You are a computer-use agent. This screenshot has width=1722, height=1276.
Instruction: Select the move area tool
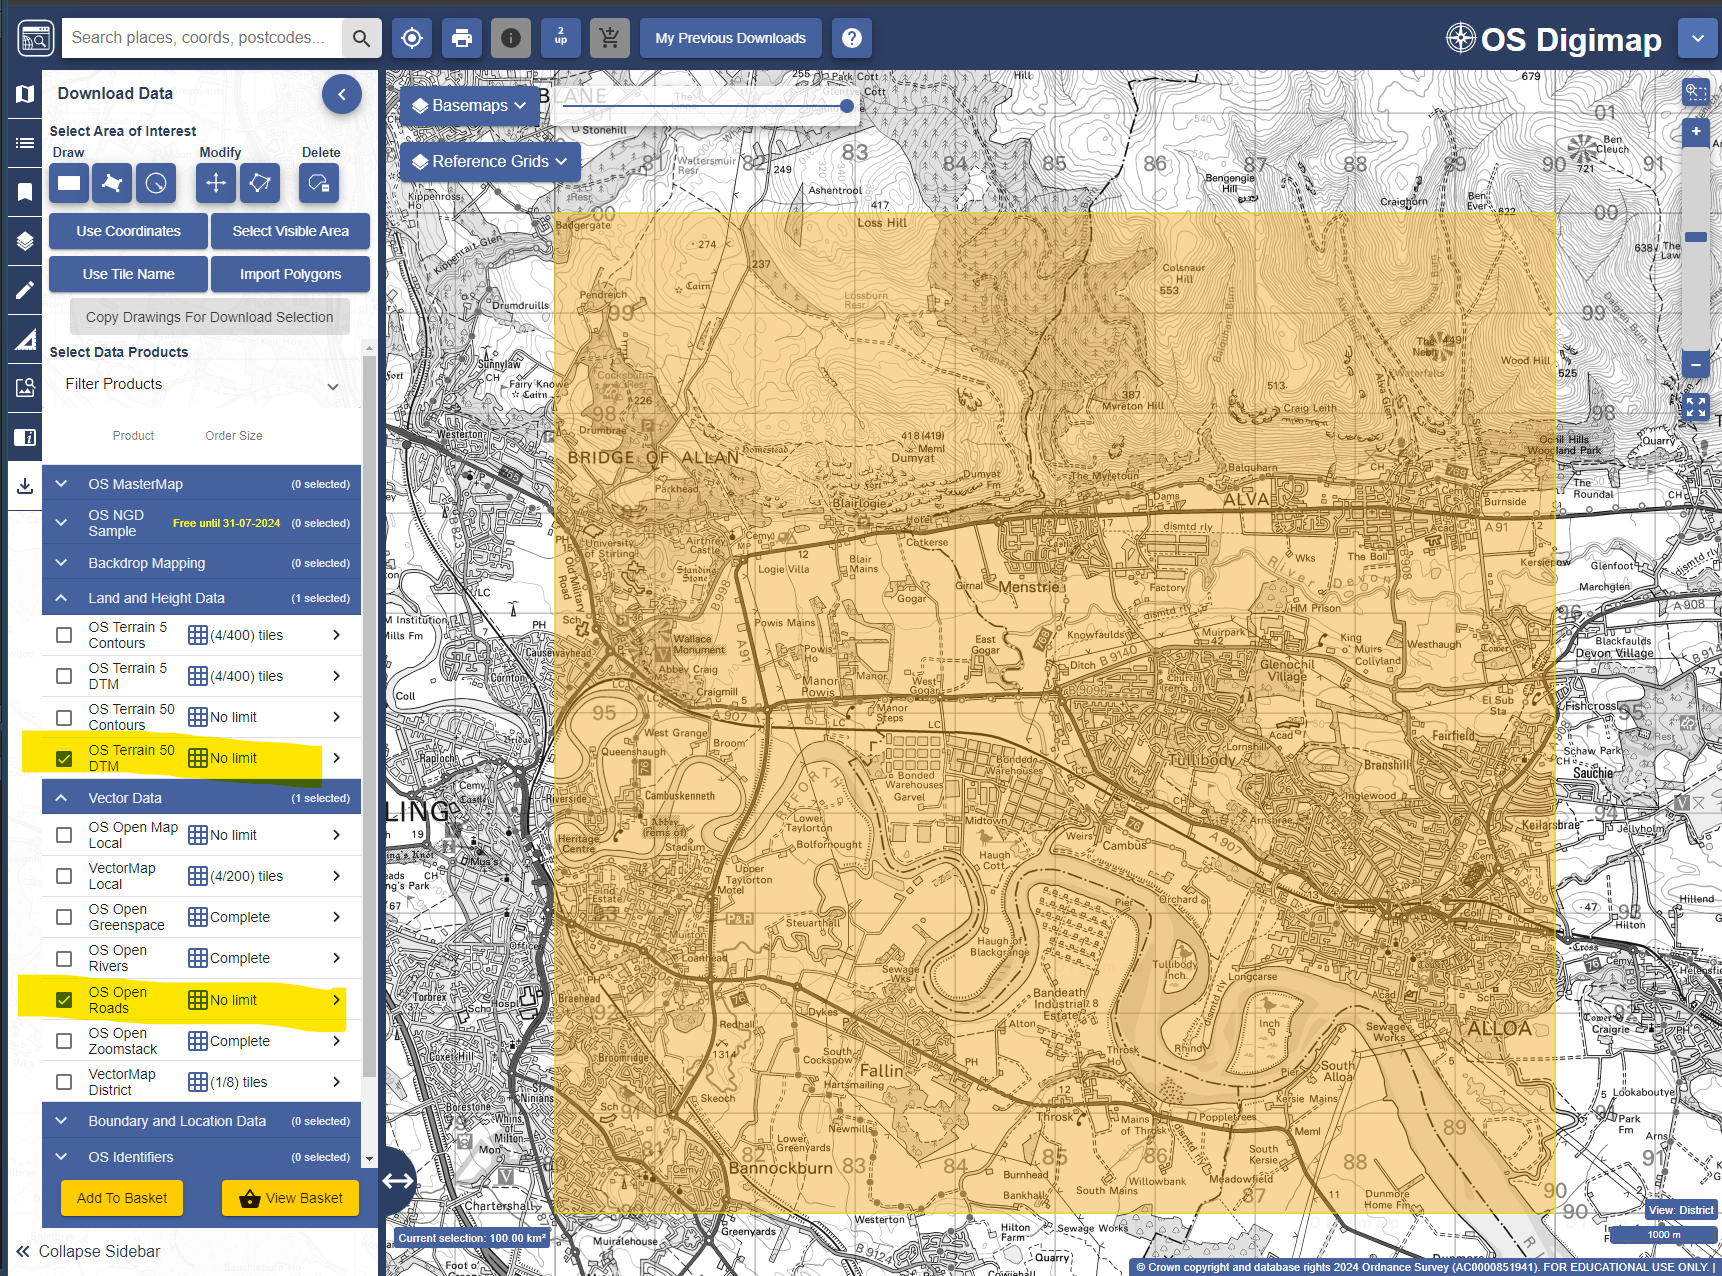(x=216, y=183)
